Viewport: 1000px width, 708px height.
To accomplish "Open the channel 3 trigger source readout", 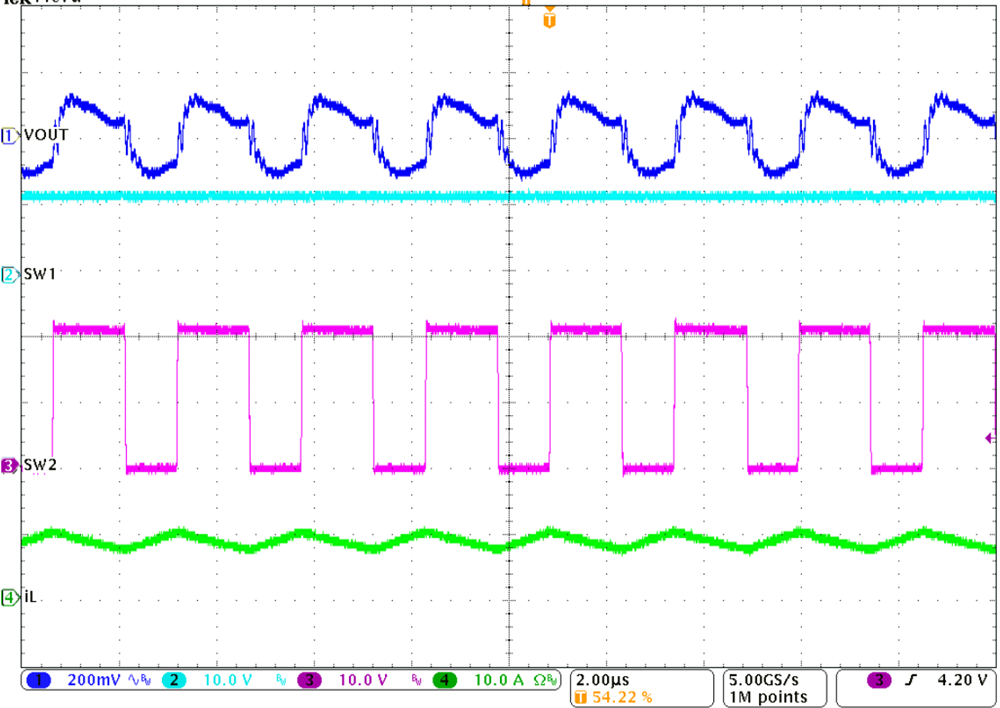I will [877, 678].
